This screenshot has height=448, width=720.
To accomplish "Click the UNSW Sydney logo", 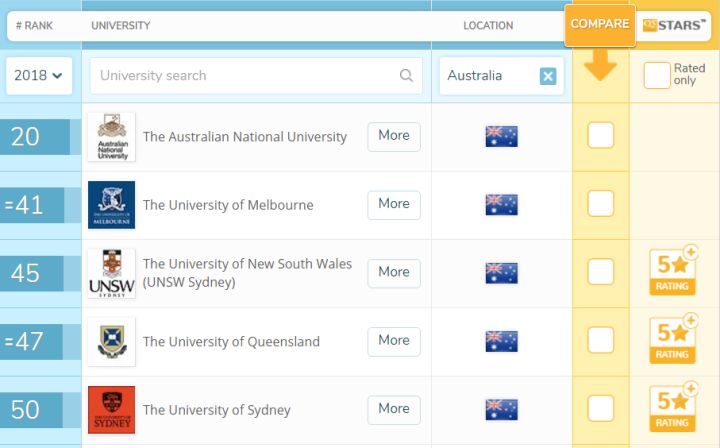I will (x=112, y=273).
